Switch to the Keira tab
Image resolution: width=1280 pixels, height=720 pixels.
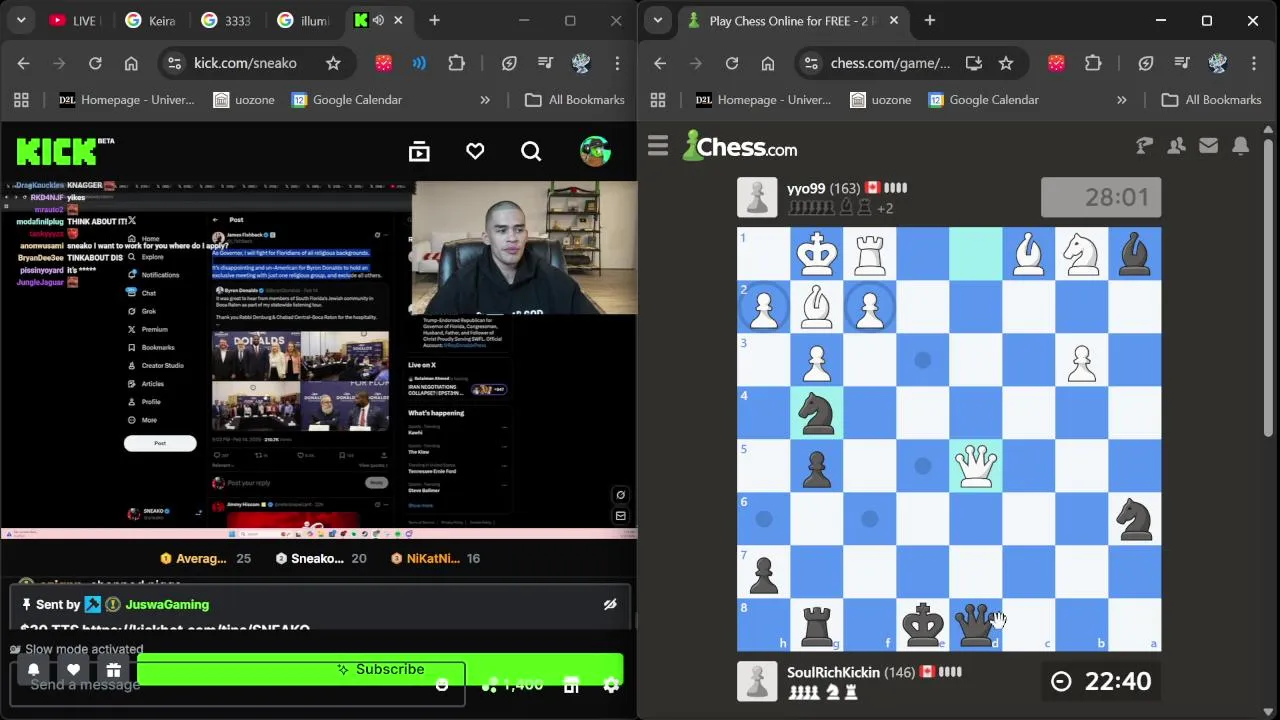pos(152,20)
